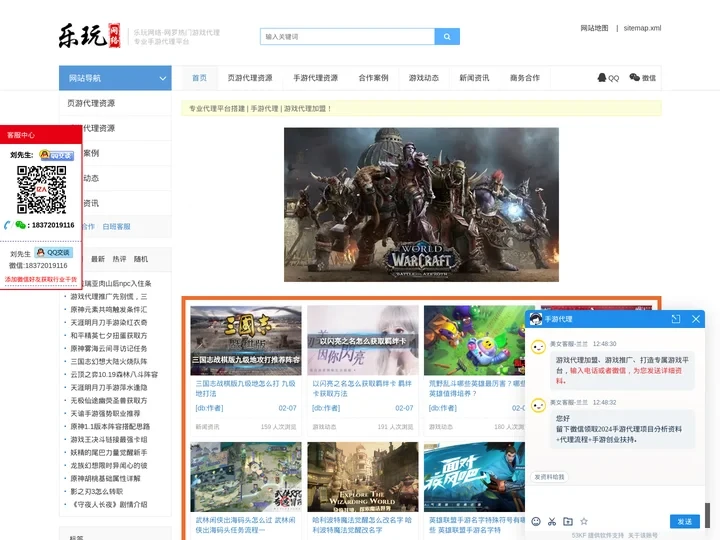Open the 游戏动态 nav tab
Viewport: 720px width, 540px height.
(x=424, y=78)
